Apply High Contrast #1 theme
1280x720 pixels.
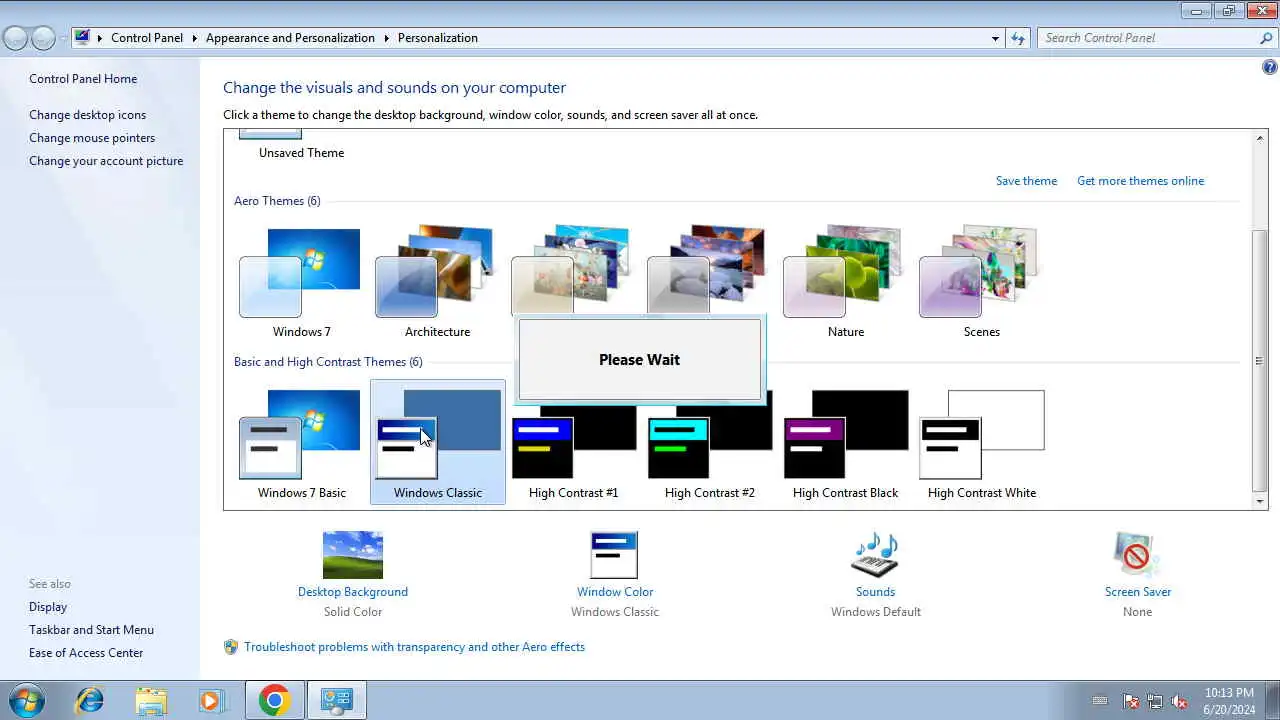(573, 443)
